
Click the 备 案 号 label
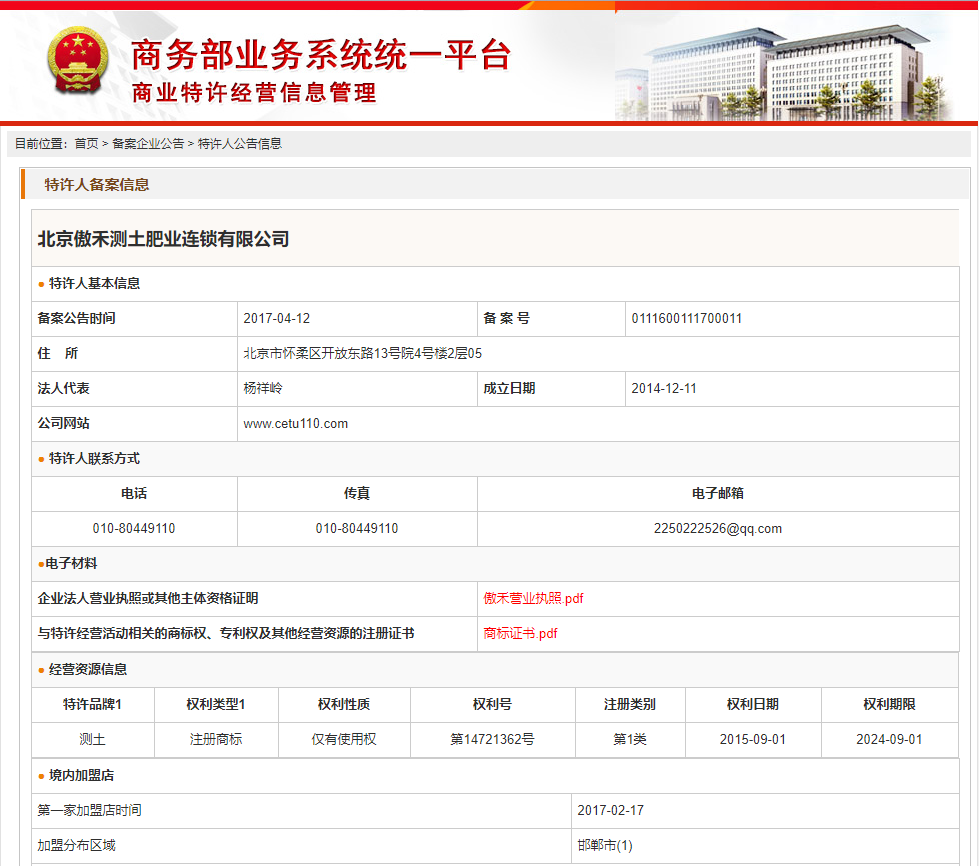click(506, 318)
